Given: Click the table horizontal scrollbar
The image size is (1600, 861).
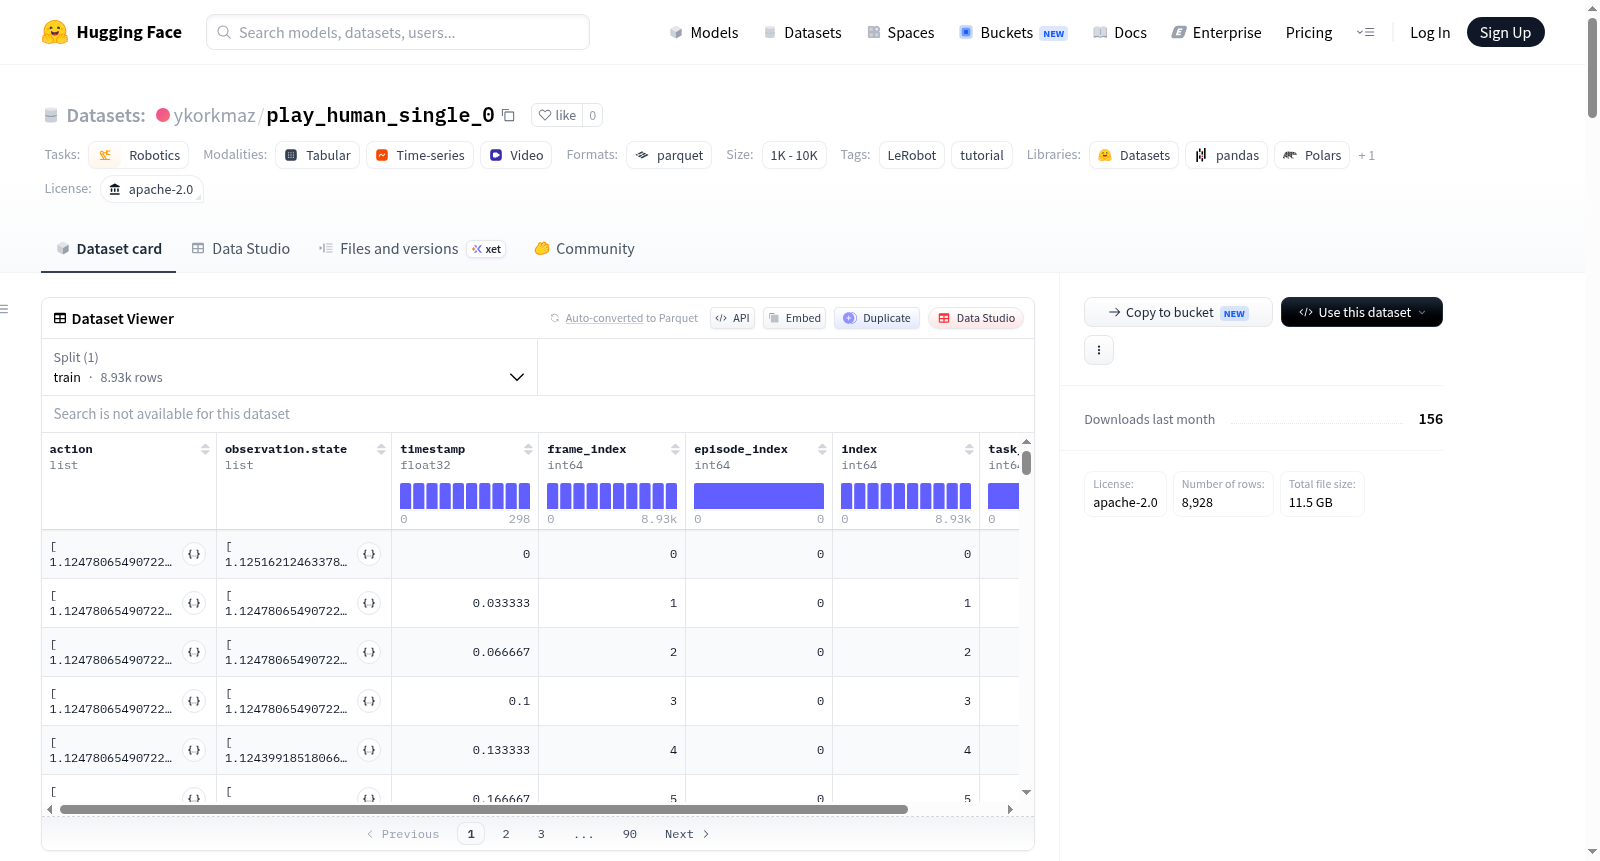Looking at the screenshot, I should pos(484,809).
